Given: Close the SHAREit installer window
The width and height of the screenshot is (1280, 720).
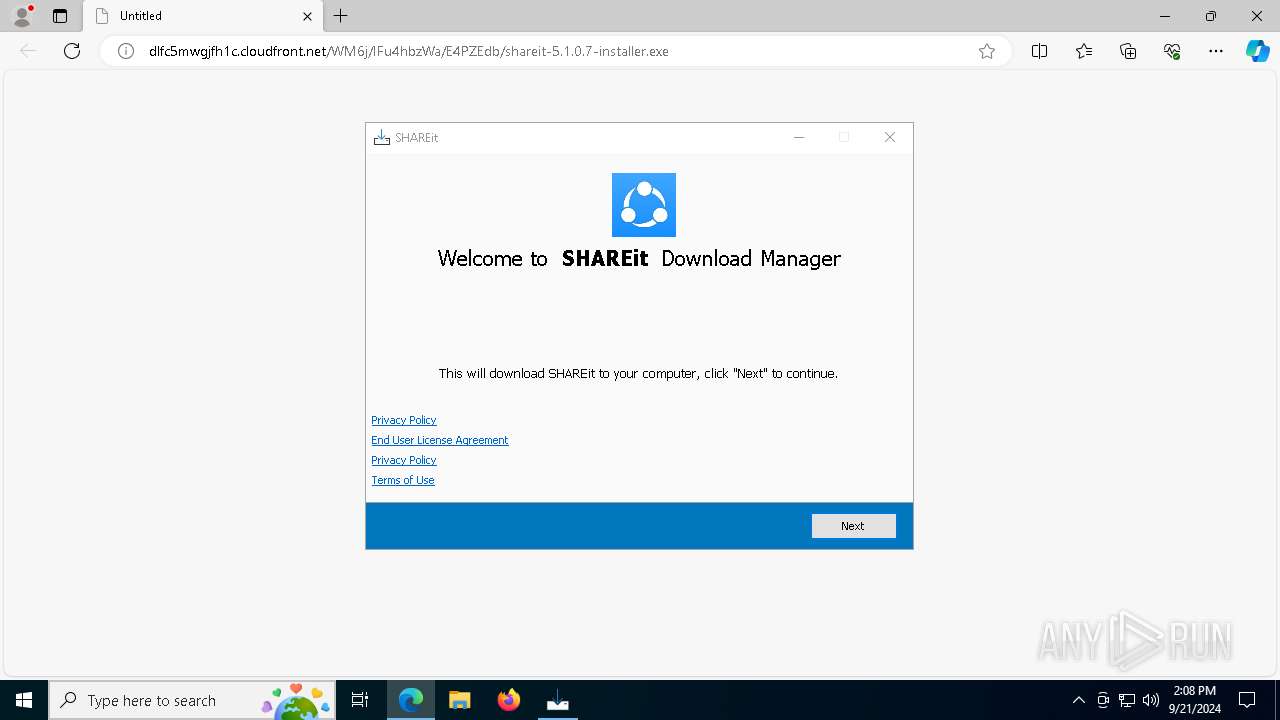Looking at the screenshot, I should pyautogui.click(x=890, y=138).
